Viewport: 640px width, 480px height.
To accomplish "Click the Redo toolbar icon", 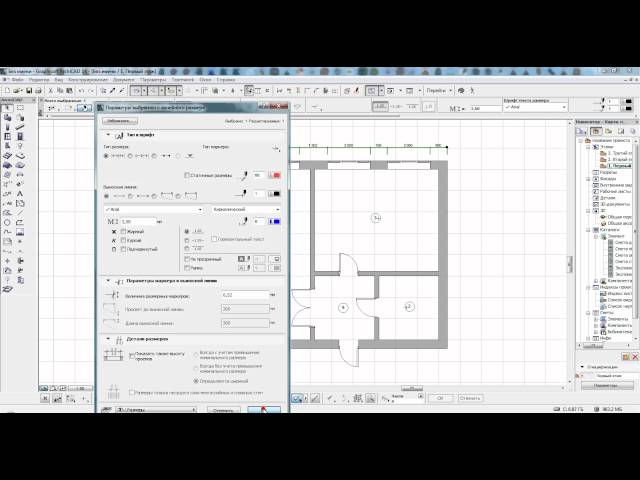I will point(91,91).
